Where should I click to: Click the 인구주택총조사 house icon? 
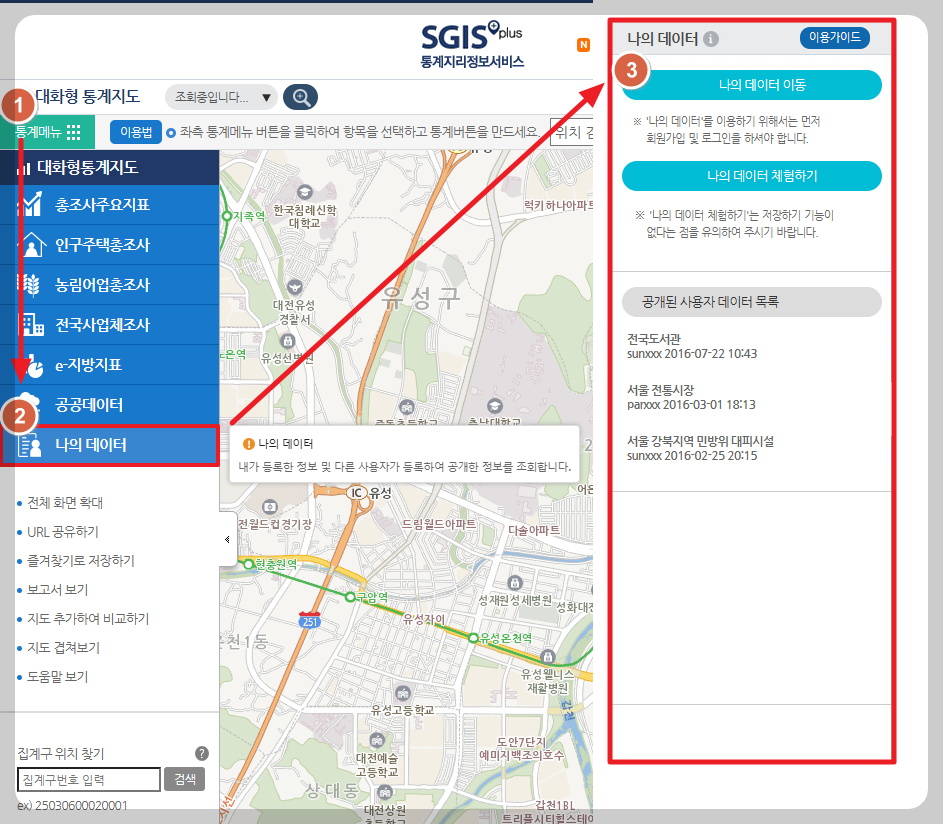pos(31,245)
